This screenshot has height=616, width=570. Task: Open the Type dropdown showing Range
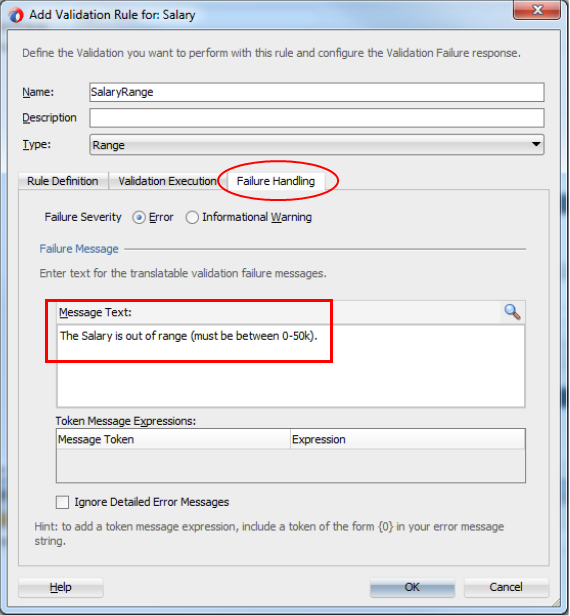click(317, 145)
